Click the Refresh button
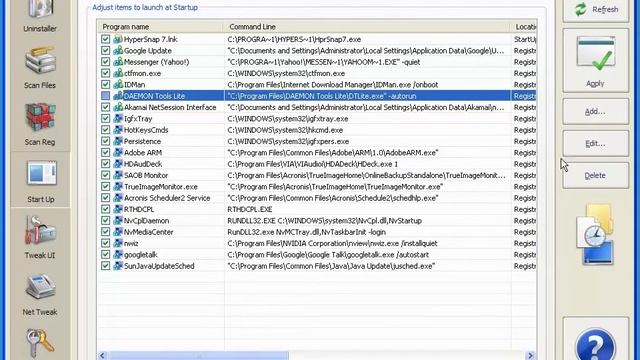The width and height of the screenshot is (640, 360). [596, 10]
